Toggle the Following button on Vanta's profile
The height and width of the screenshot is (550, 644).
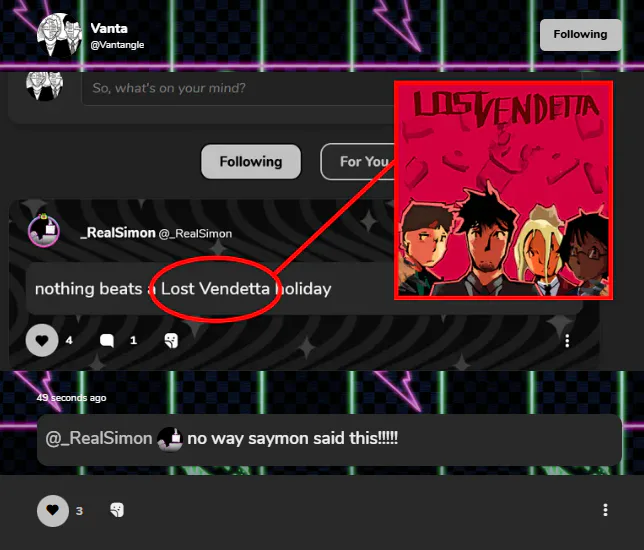point(580,35)
